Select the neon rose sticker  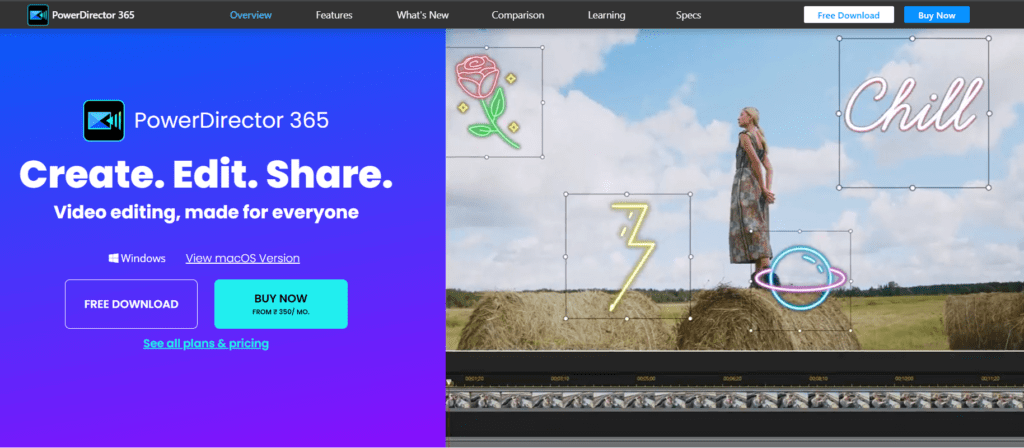489,102
